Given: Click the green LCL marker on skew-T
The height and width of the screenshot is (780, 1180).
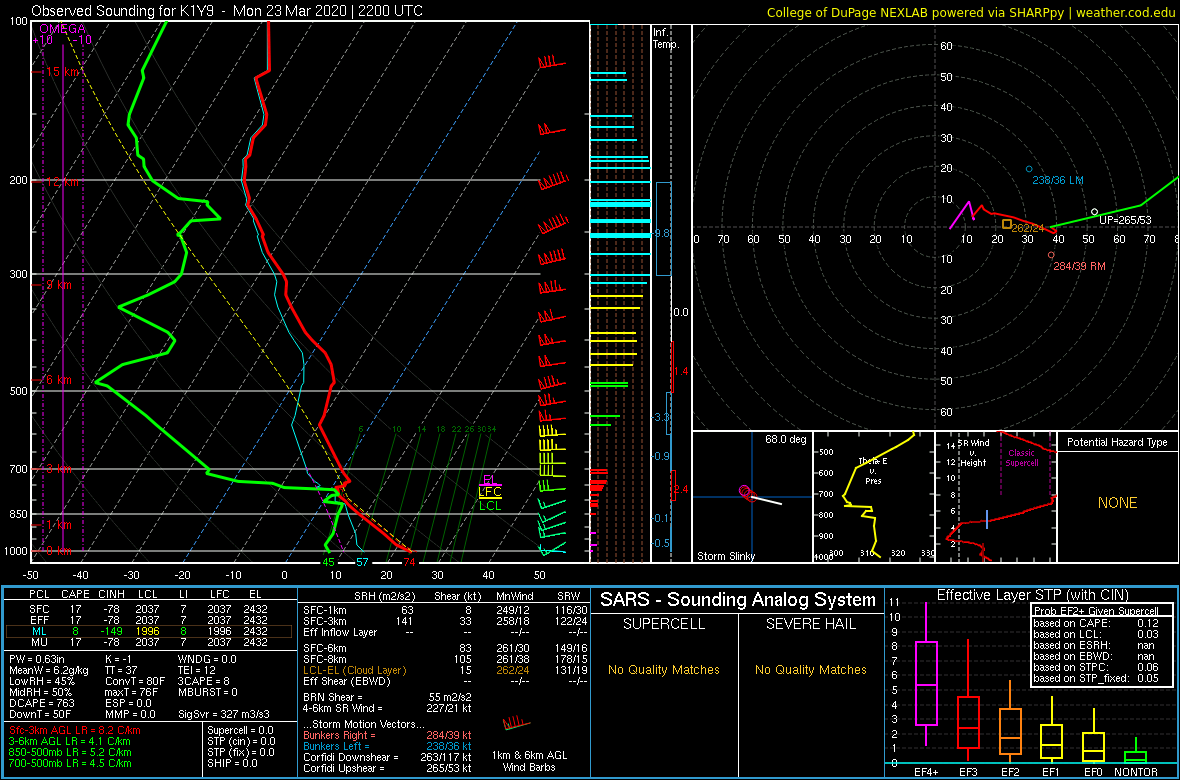Looking at the screenshot, I should [x=490, y=506].
